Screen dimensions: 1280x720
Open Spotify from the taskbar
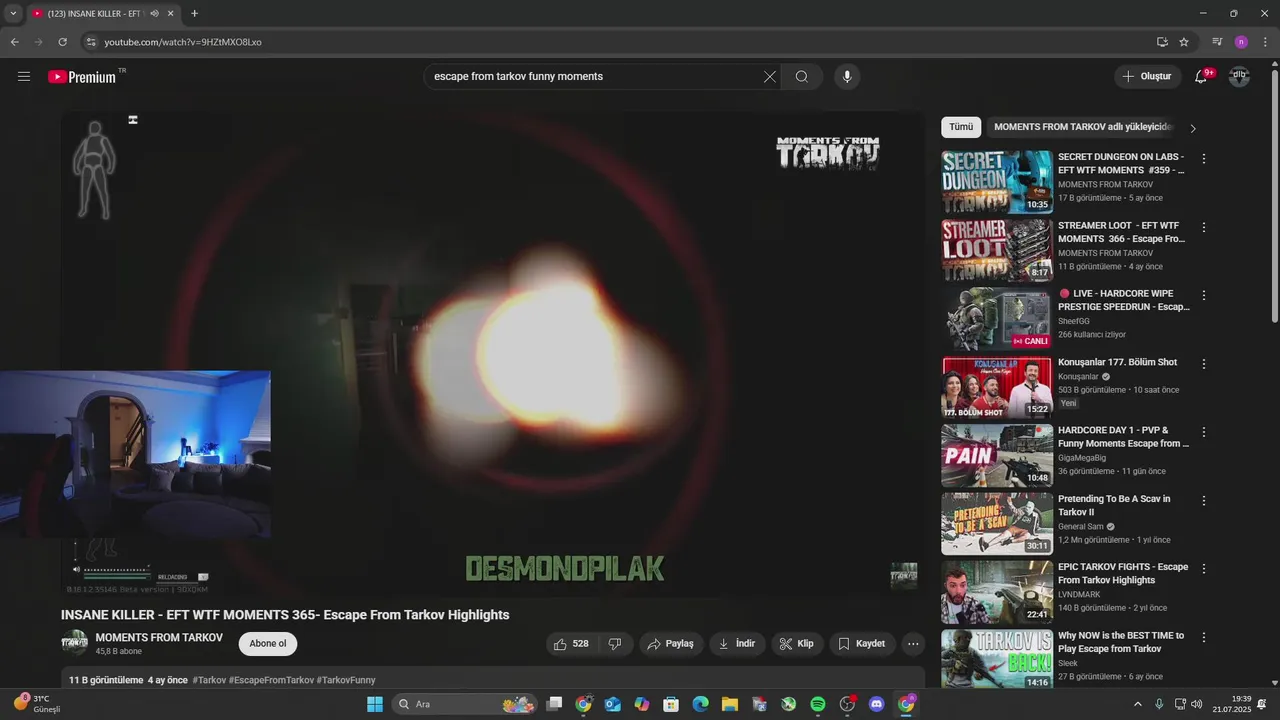pyautogui.click(x=818, y=704)
